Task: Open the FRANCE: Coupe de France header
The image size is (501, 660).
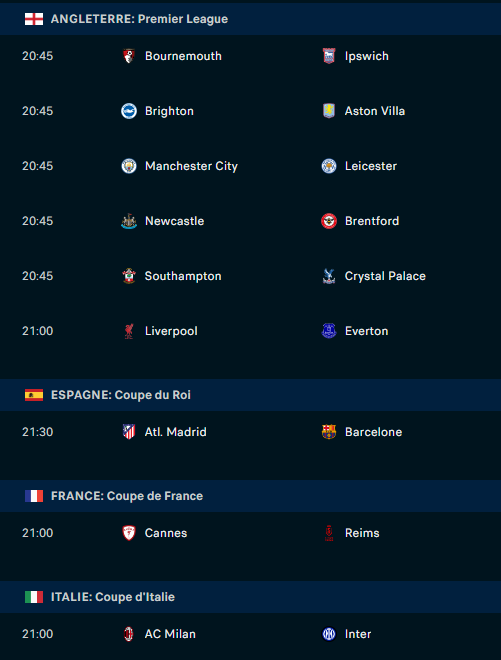Action: click(250, 496)
